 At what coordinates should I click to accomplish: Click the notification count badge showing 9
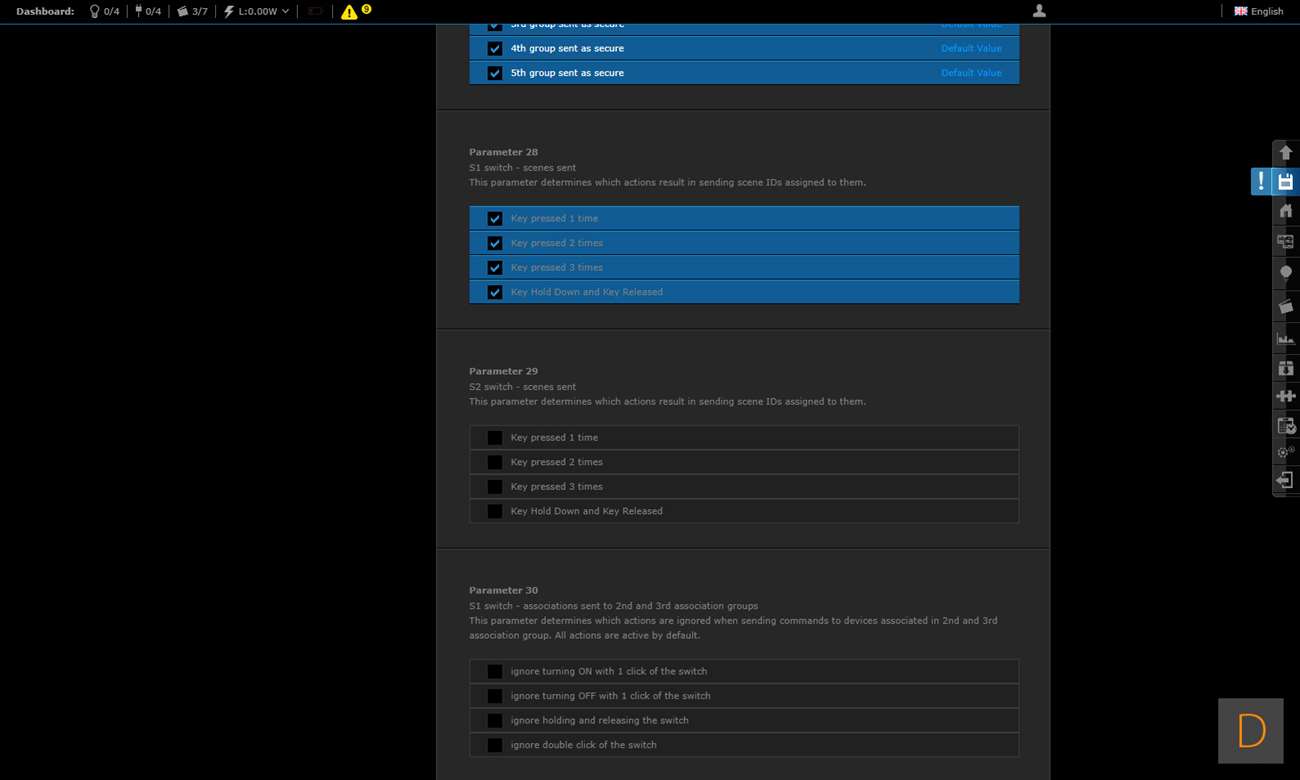coord(366,9)
